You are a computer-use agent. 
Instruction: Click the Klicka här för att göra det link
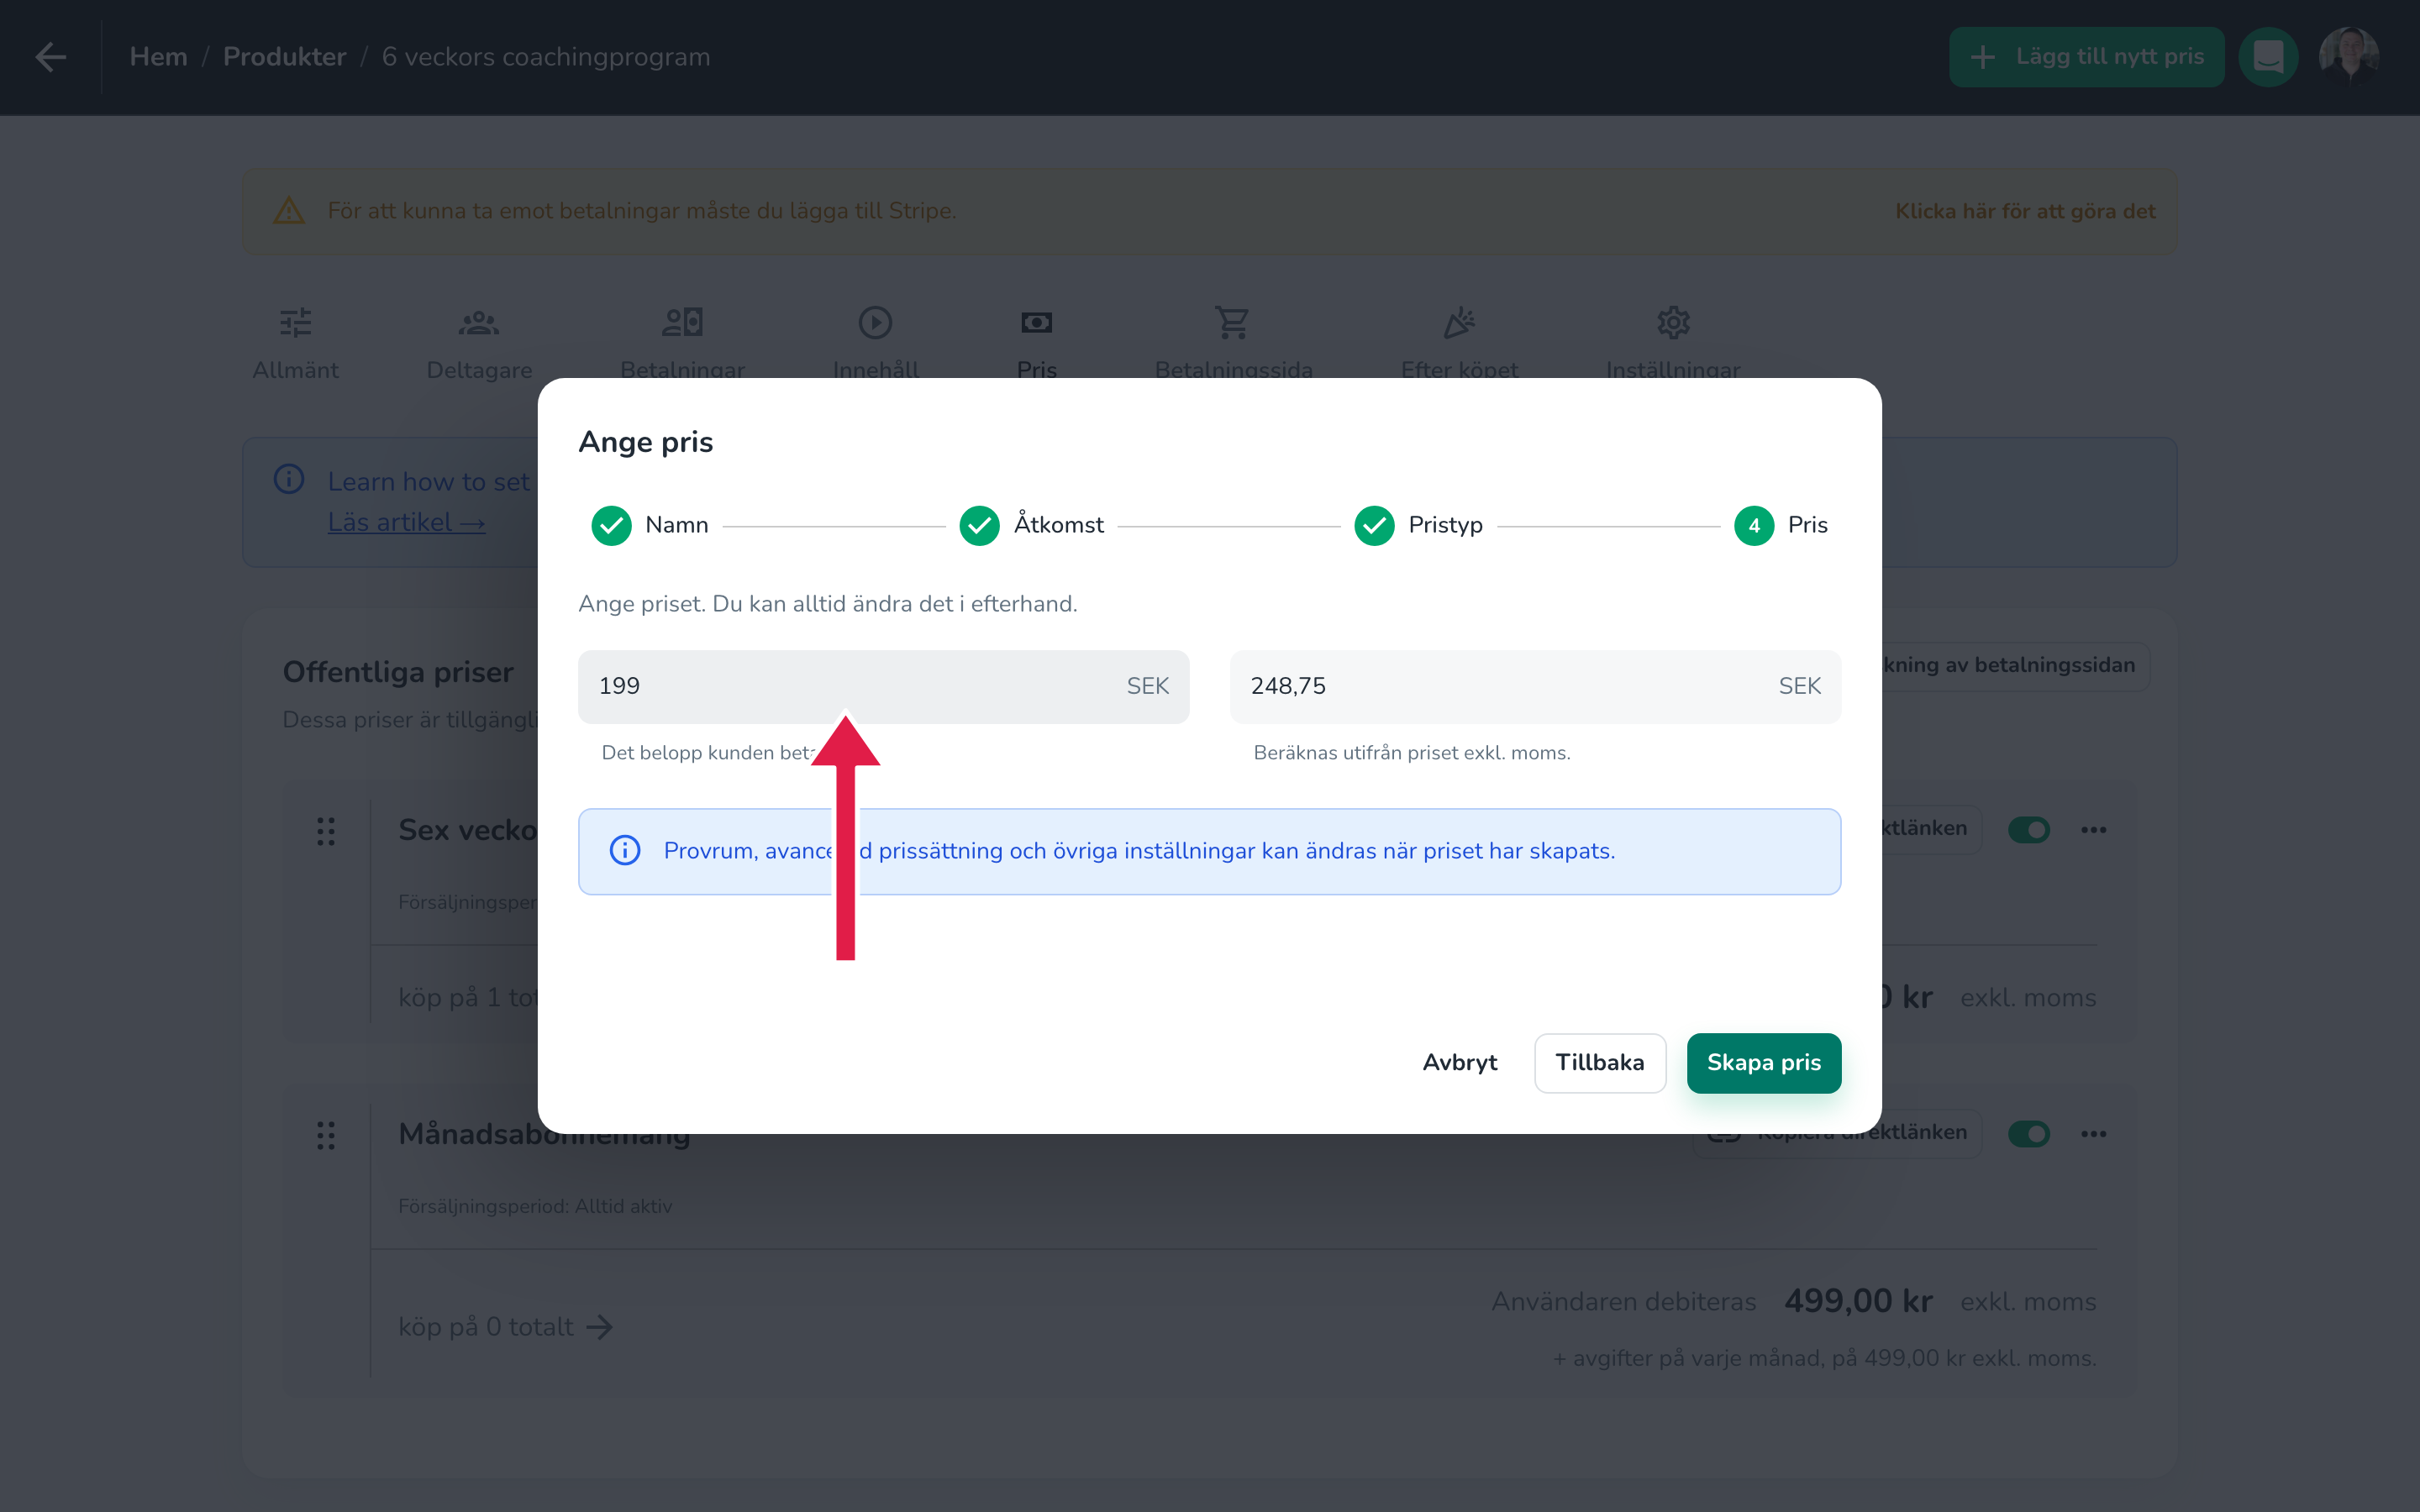point(2025,211)
